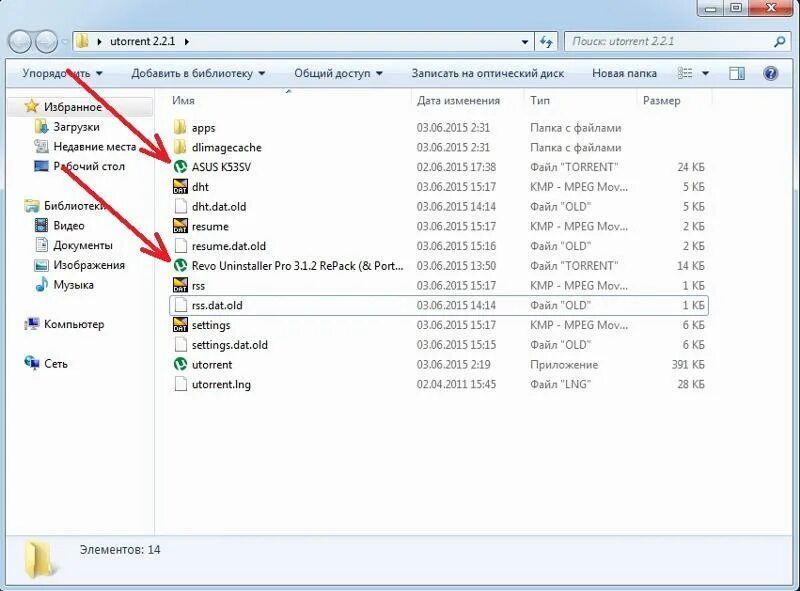The width and height of the screenshot is (800, 591).
Task: Select the file name 'utorrent.lng'
Action: coord(221,384)
